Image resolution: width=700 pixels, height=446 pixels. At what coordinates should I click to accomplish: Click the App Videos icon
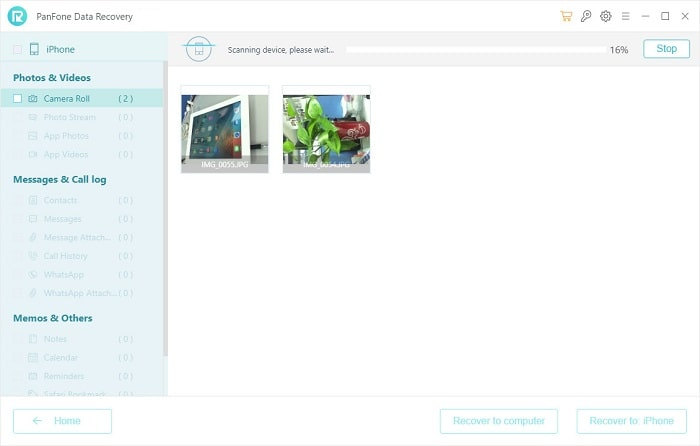tap(33, 154)
